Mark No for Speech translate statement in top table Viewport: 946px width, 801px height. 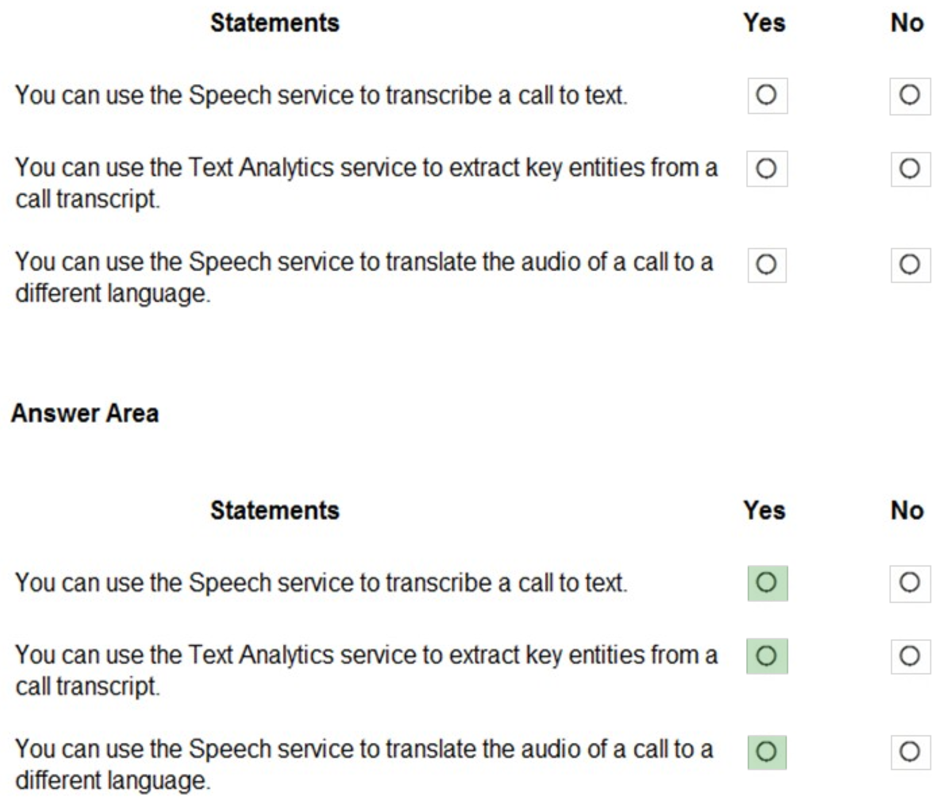click(x=909, y=265)
